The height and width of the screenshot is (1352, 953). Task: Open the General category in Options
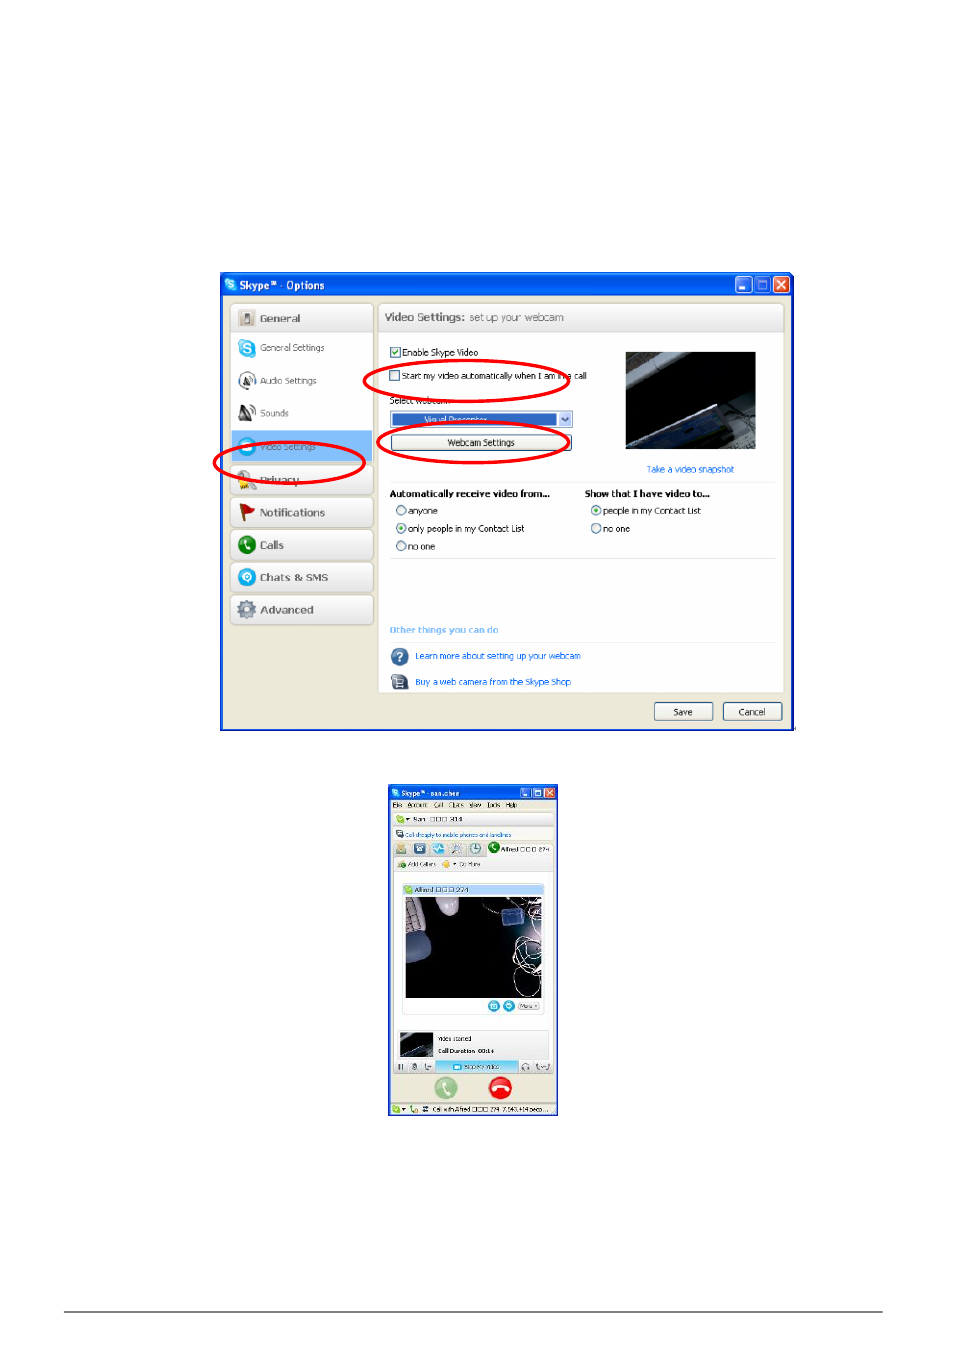[301, 318]
